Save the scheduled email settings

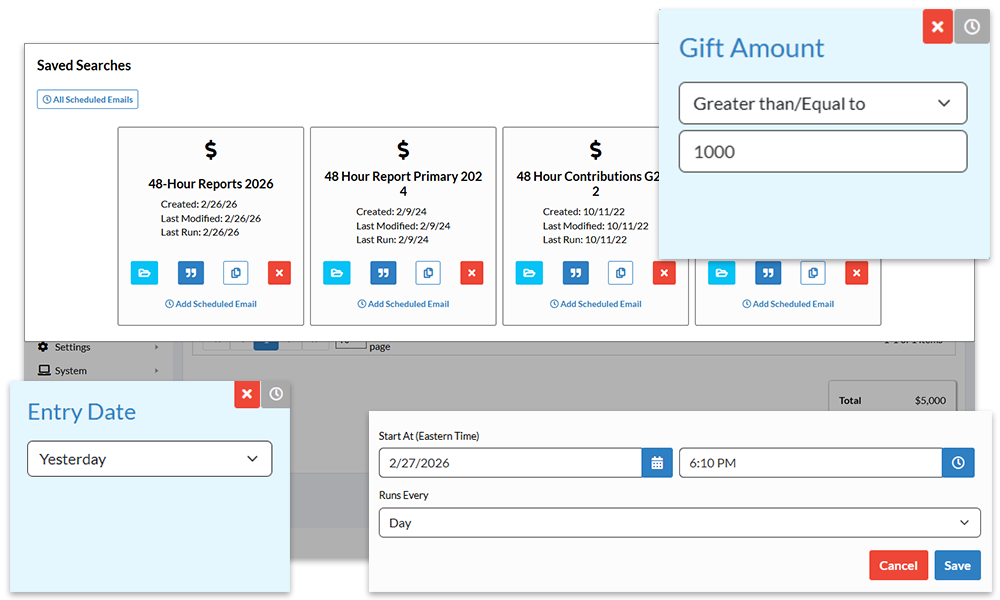tap(957, 565)
